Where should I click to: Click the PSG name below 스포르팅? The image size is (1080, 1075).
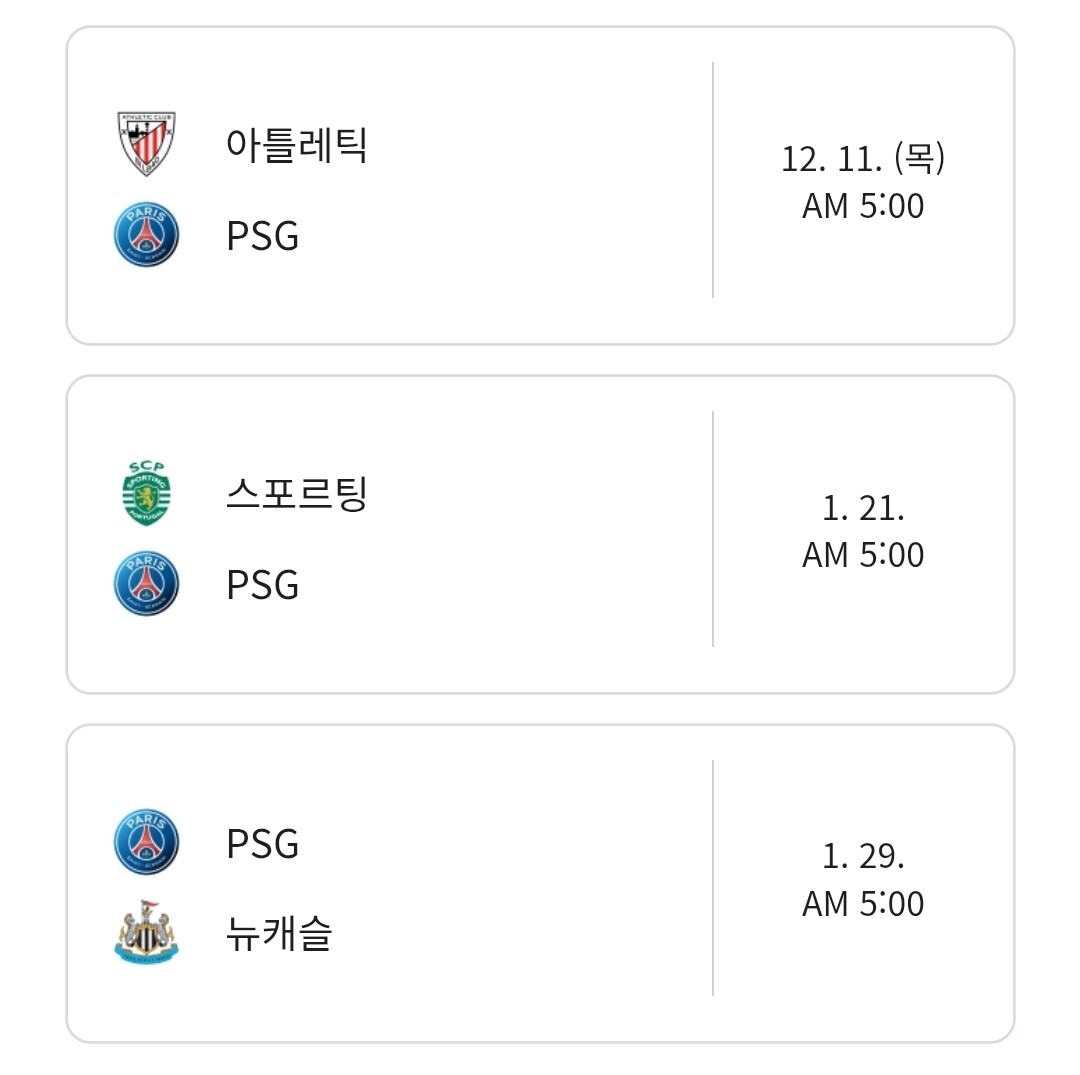tap(263, 585)
